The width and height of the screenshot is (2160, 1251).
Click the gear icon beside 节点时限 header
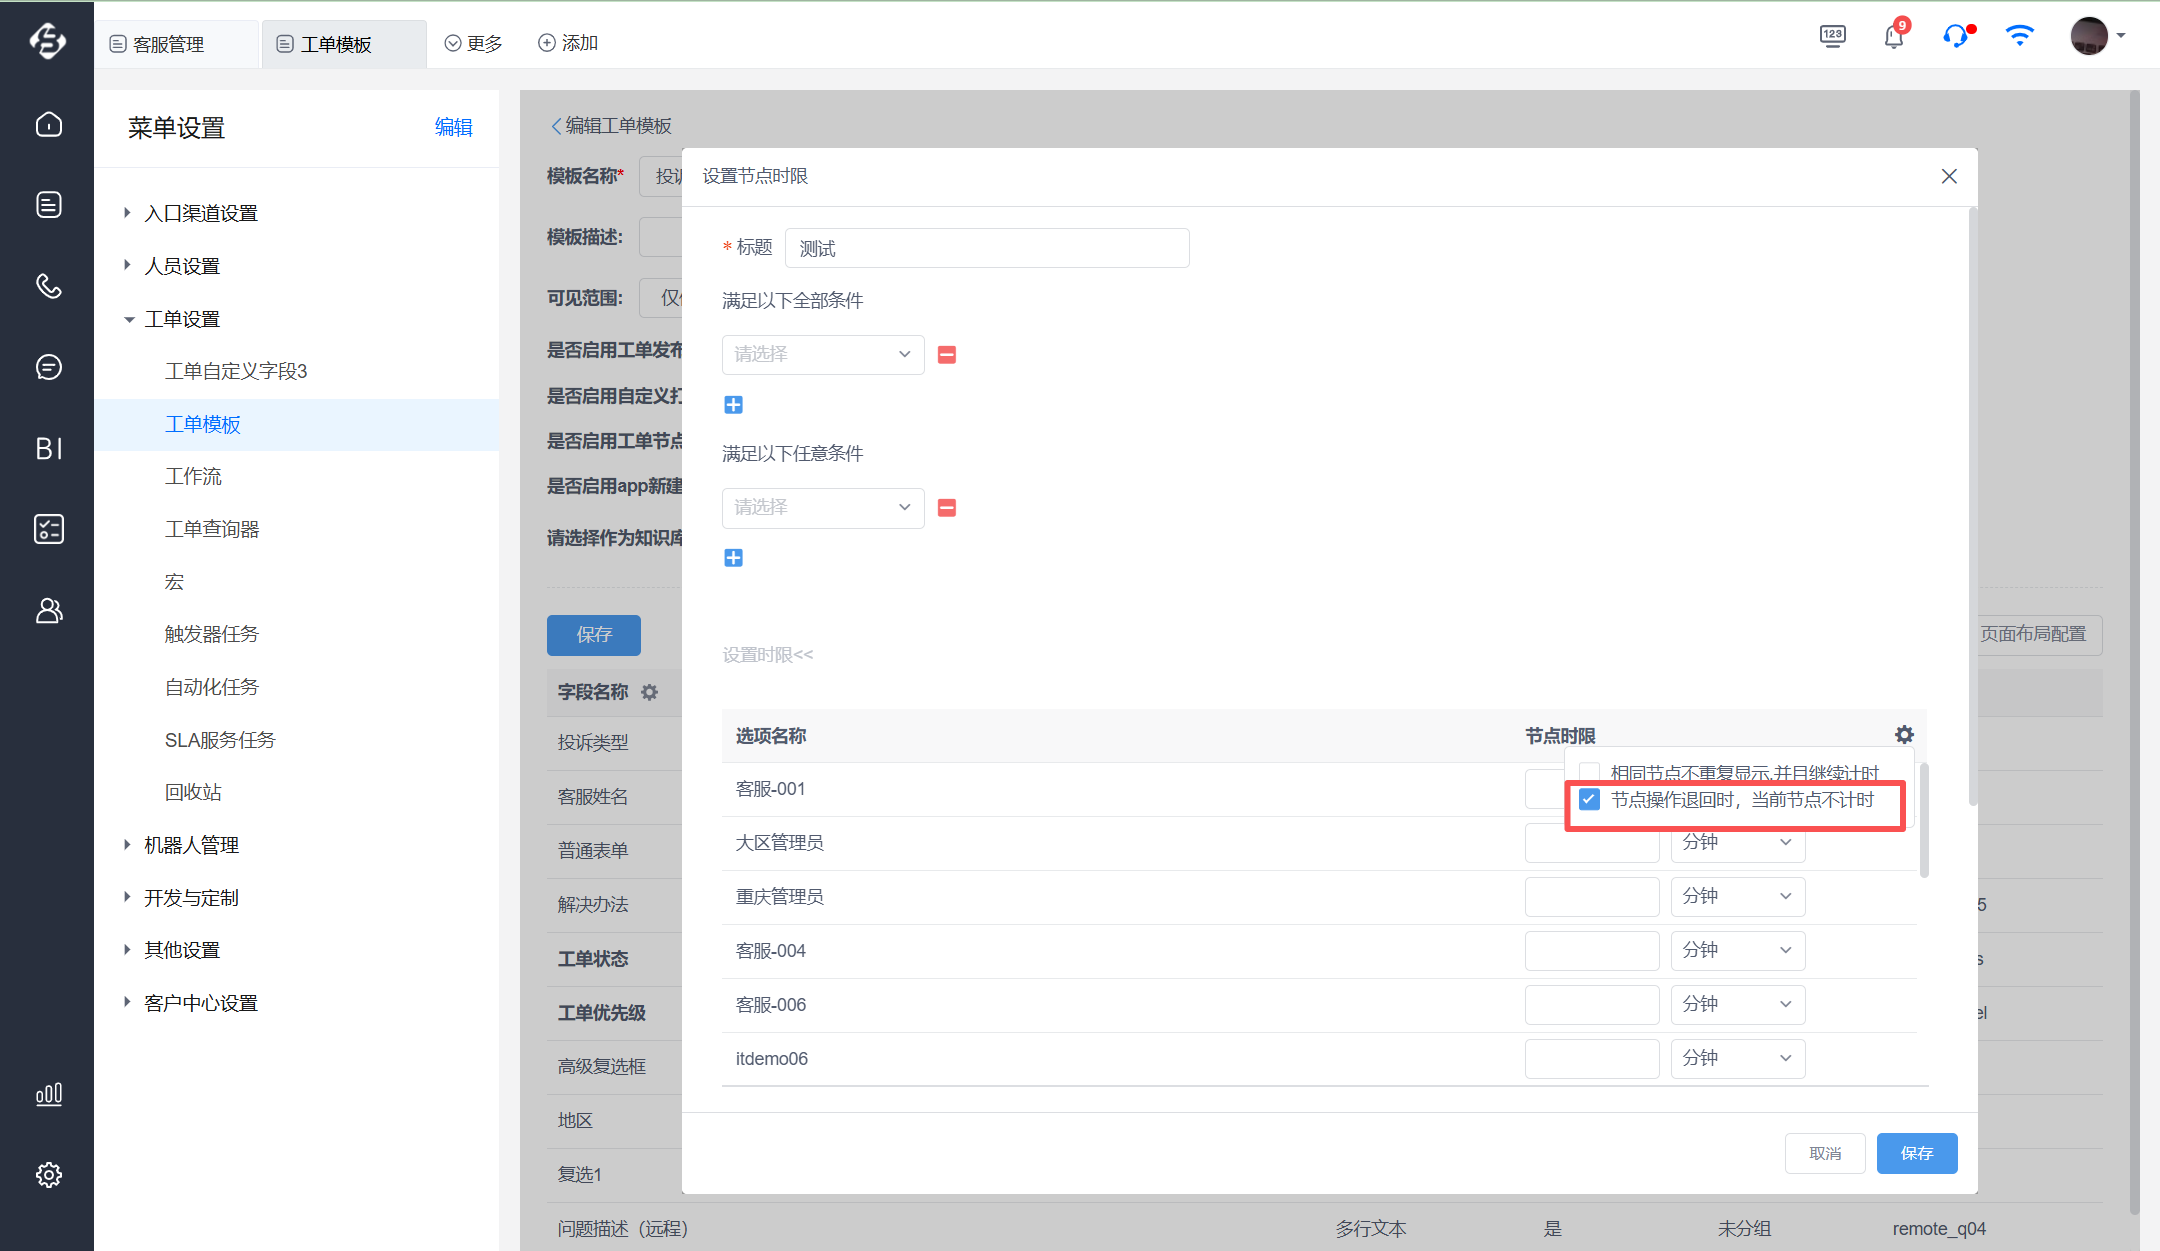[x=1904, y=735]
